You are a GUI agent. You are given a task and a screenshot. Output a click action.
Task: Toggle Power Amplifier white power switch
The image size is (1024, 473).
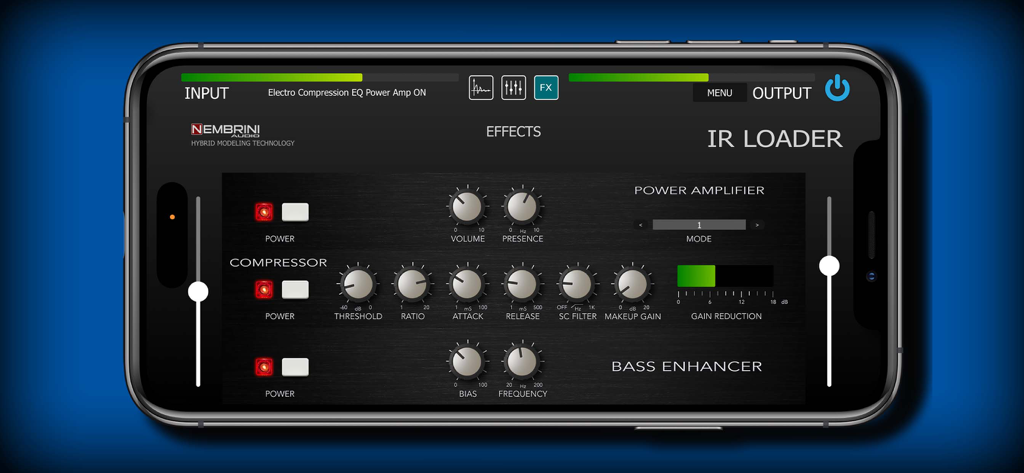295,212
